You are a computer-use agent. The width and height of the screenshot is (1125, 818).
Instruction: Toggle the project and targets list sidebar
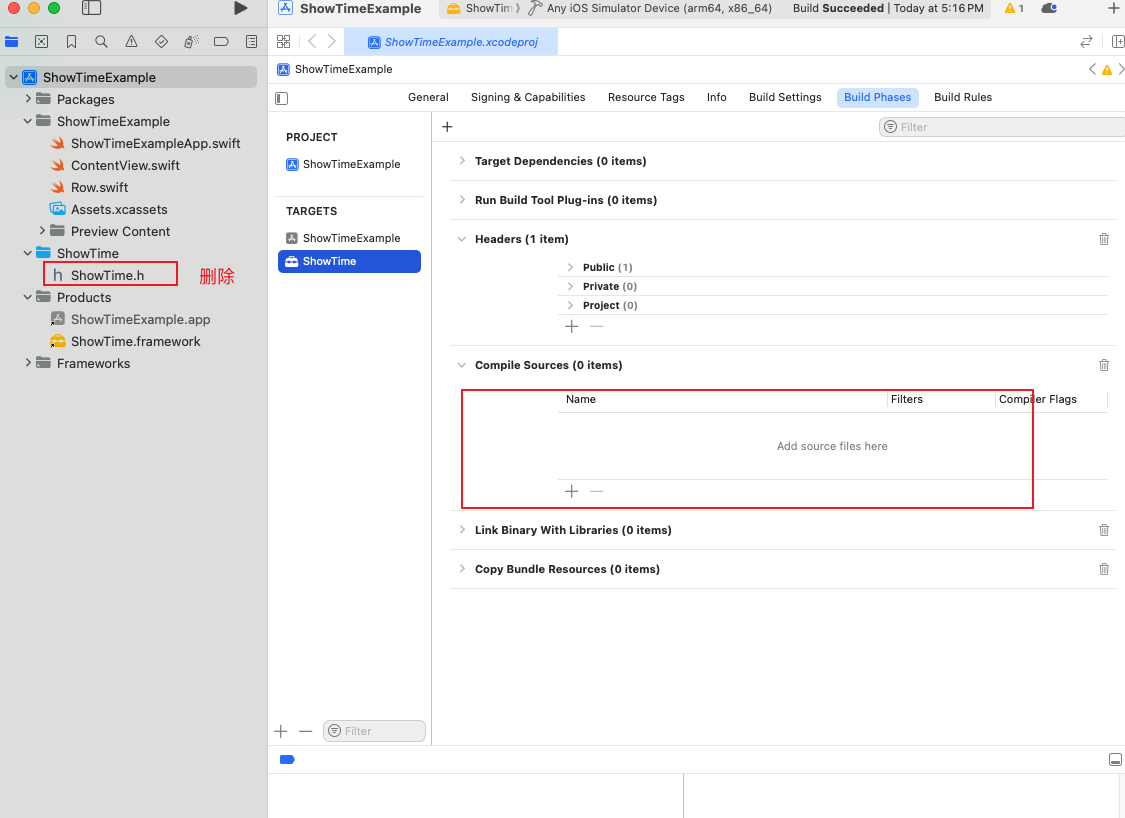tap(282, 98)
